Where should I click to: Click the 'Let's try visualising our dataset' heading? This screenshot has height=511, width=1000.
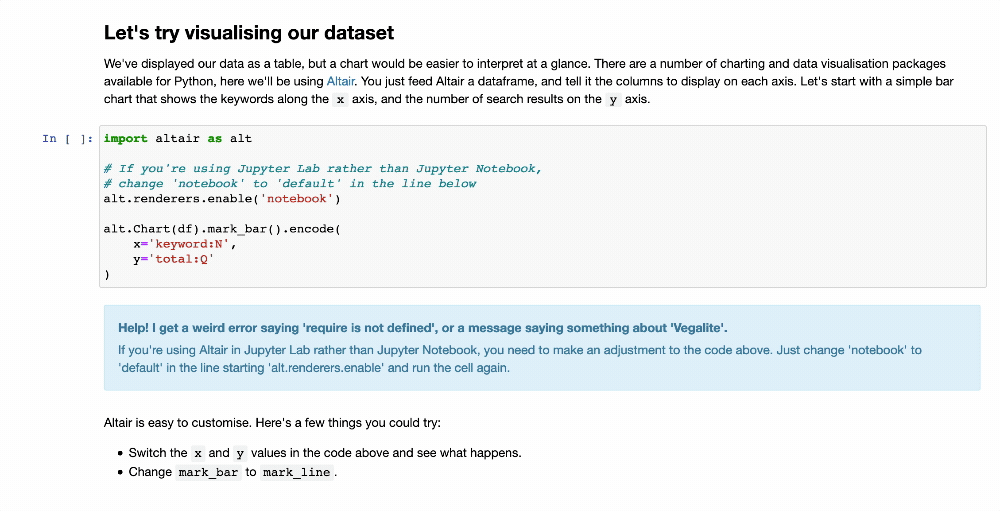tap(249, 33)
